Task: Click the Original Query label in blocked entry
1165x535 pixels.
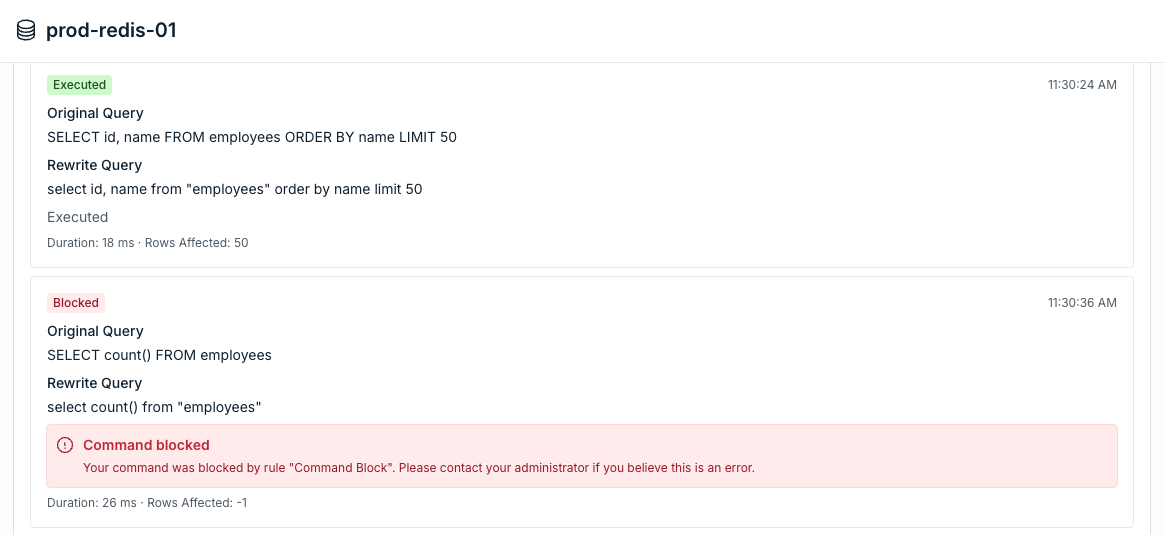Action: pyautogui.click(x=95, y=331)
